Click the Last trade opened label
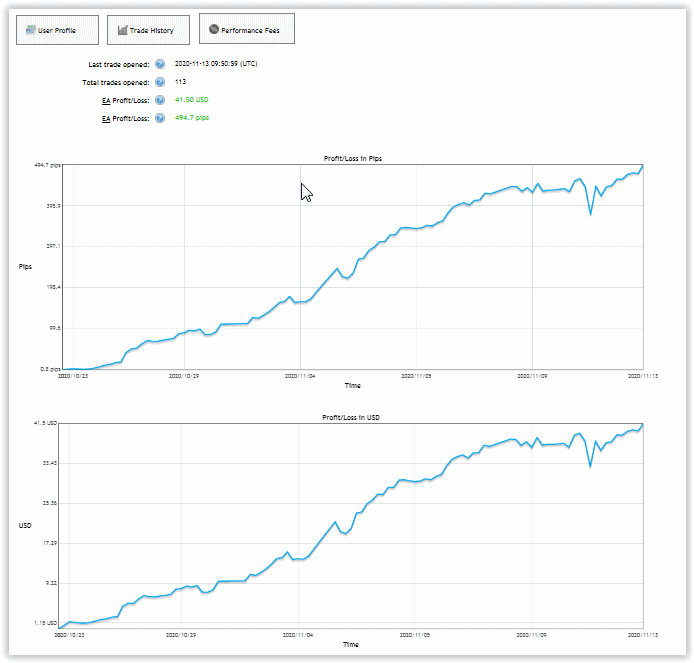The width and height of the screenshot is (694, 663). pos(119,65)
